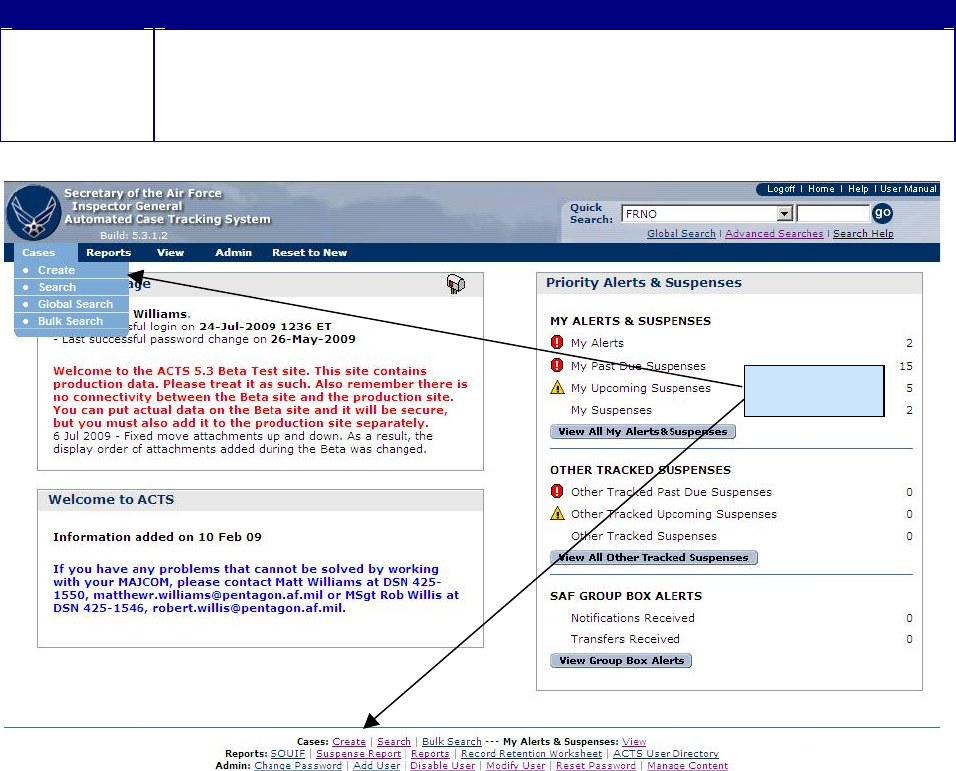Click Search Help link
956x771 pixels.
coord(863,233)
